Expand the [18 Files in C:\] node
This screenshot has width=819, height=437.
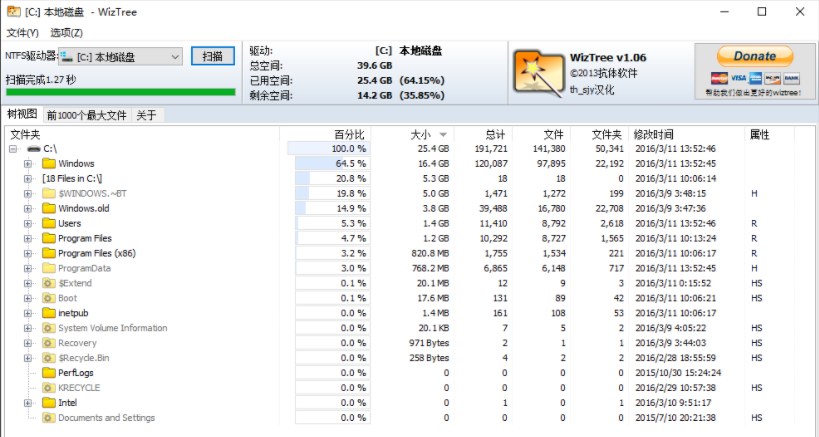coord(28,179)
